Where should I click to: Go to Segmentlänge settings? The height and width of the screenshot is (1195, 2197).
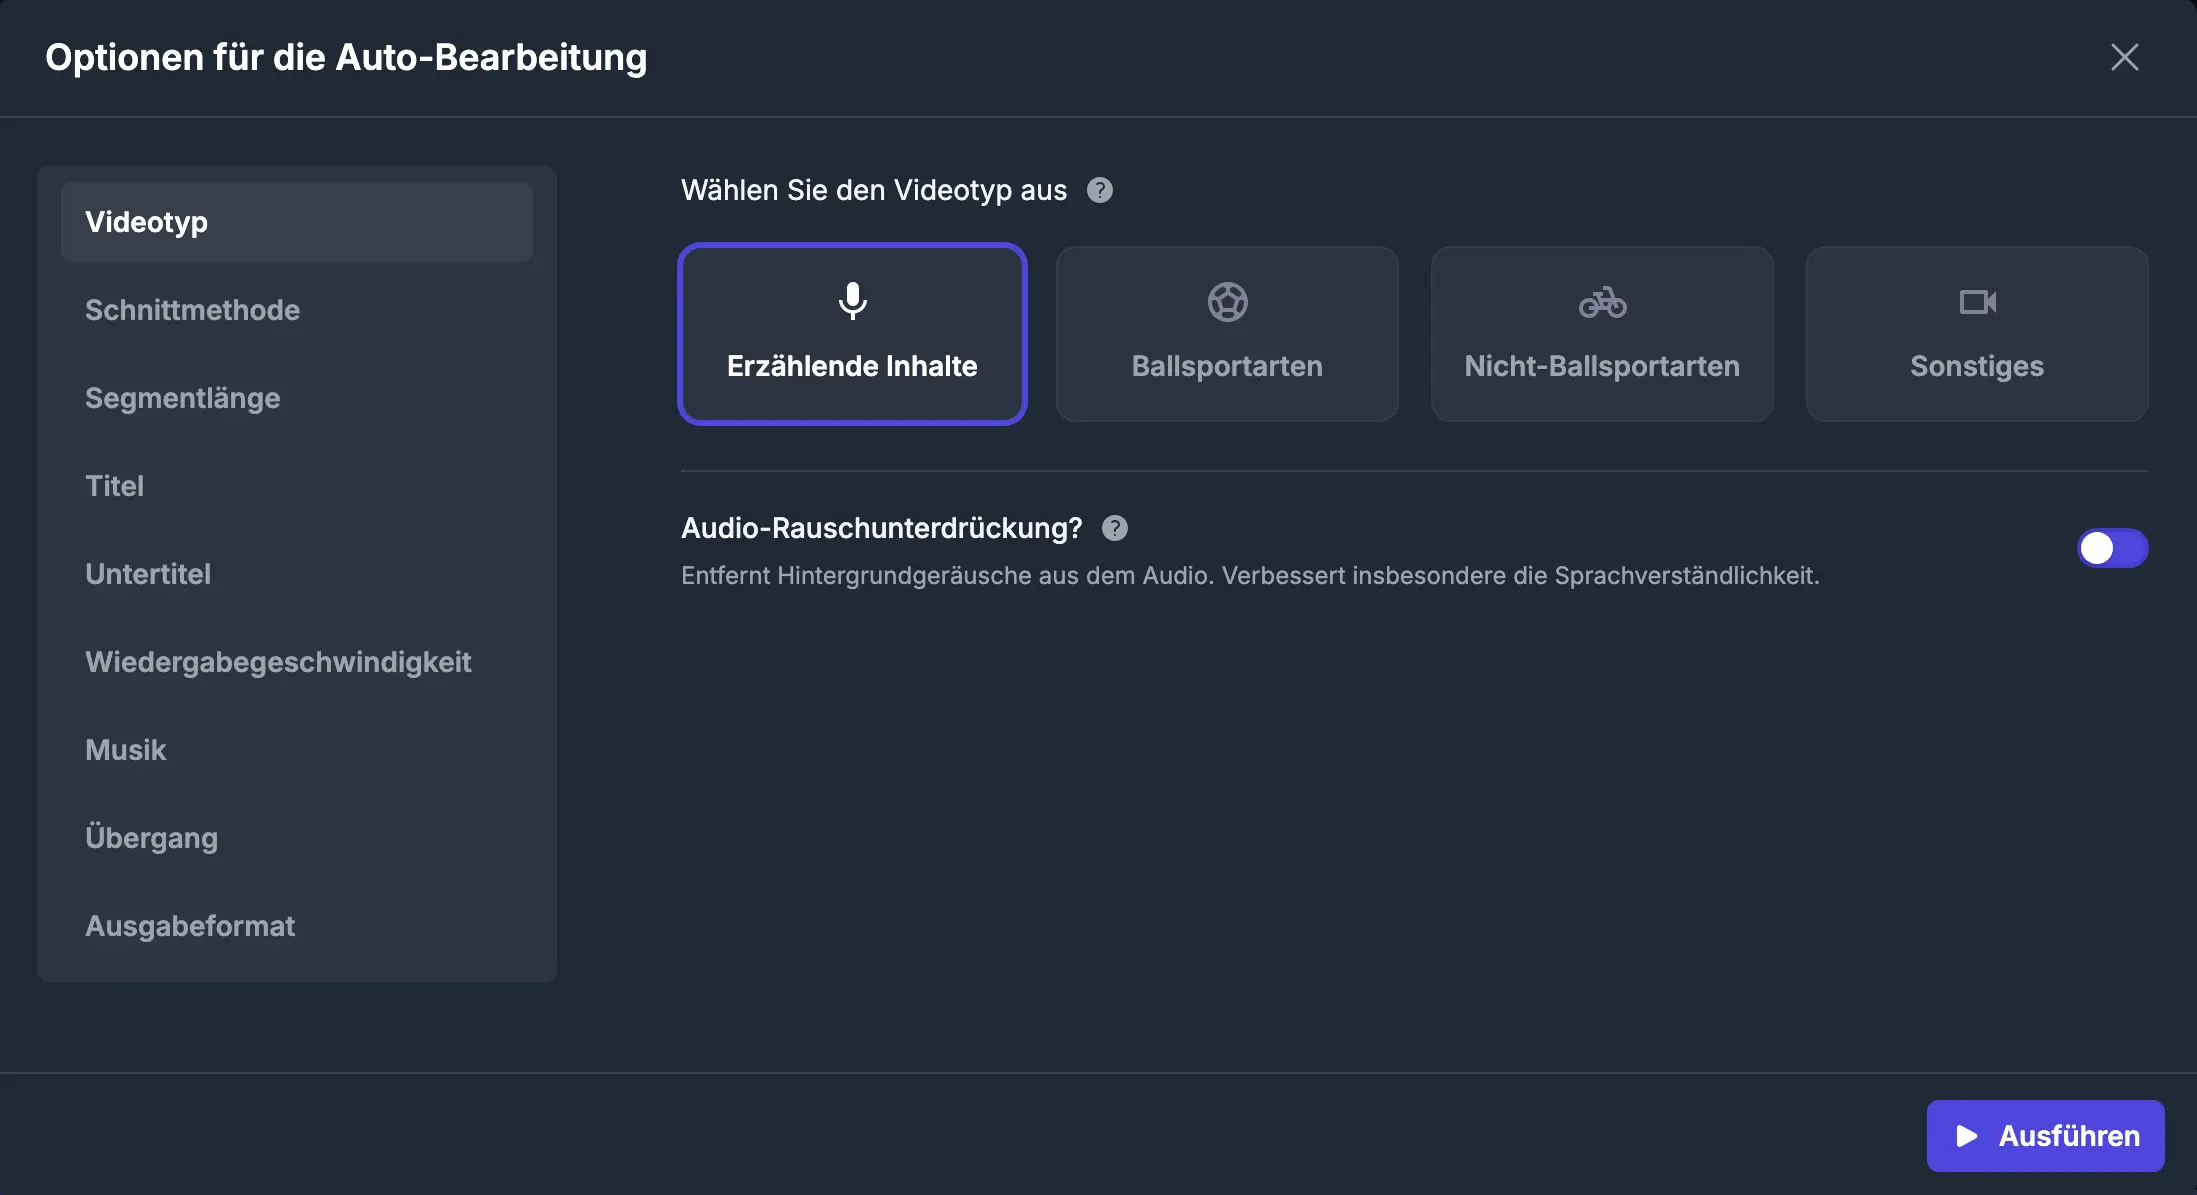coord(182,398)
